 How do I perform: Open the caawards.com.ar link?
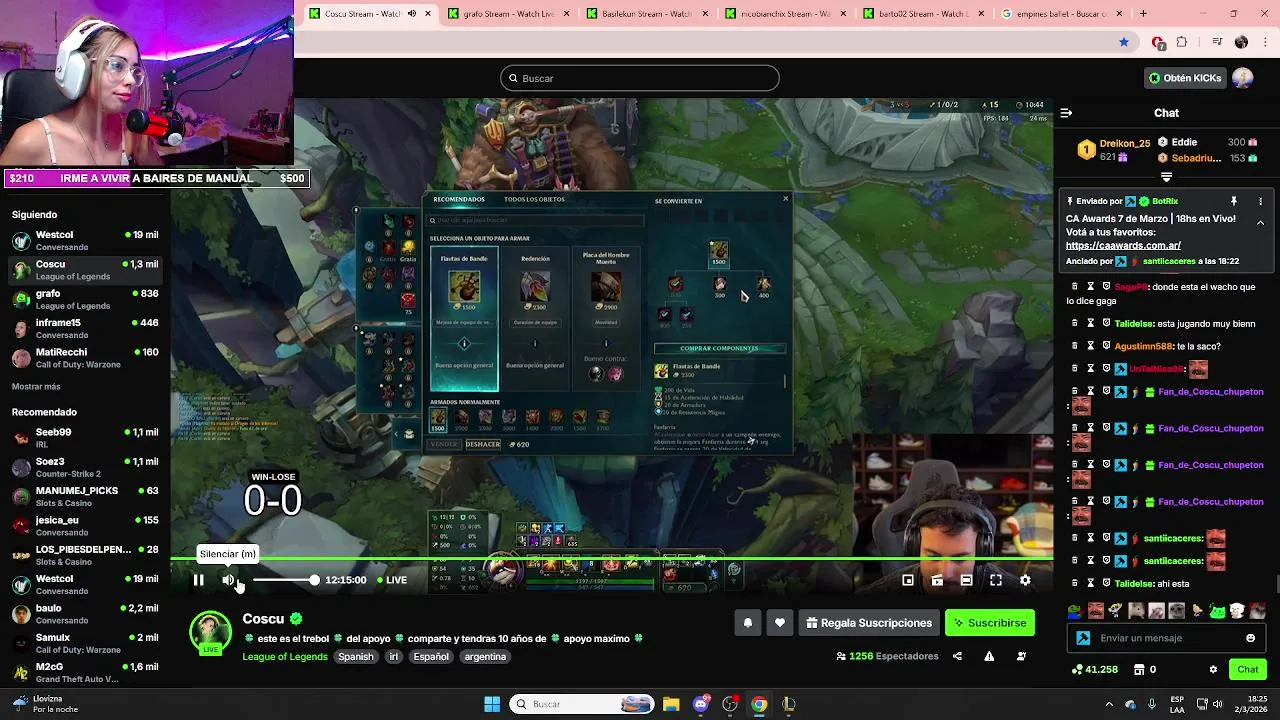pyautogui.click(x=1123, y=246)
